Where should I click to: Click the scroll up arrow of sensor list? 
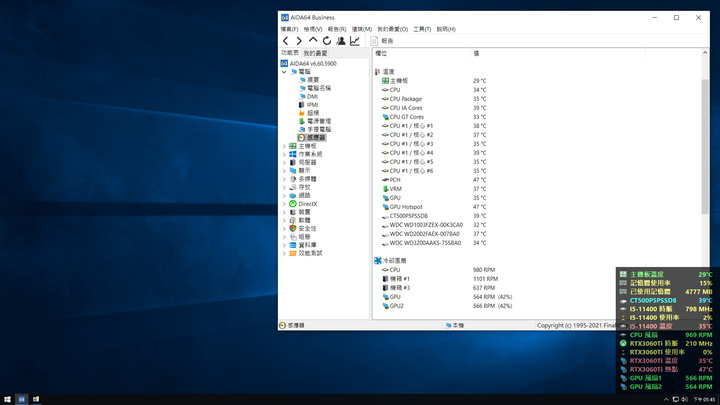click(x=705, y=53)
